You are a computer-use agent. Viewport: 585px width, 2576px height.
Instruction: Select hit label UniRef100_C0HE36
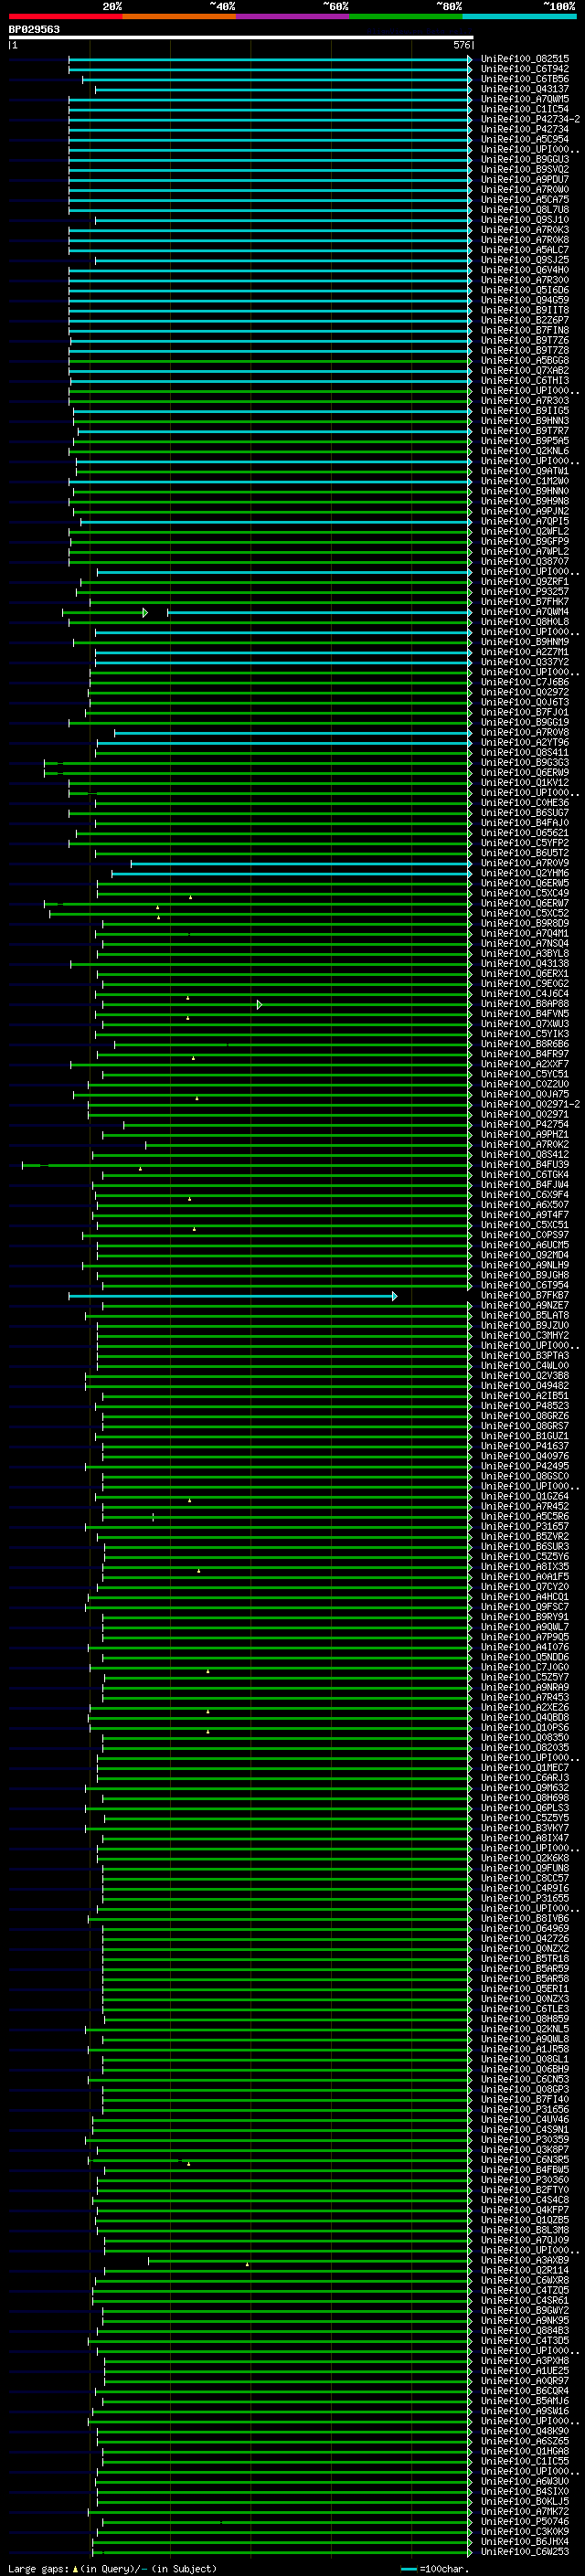click(525, 803)
